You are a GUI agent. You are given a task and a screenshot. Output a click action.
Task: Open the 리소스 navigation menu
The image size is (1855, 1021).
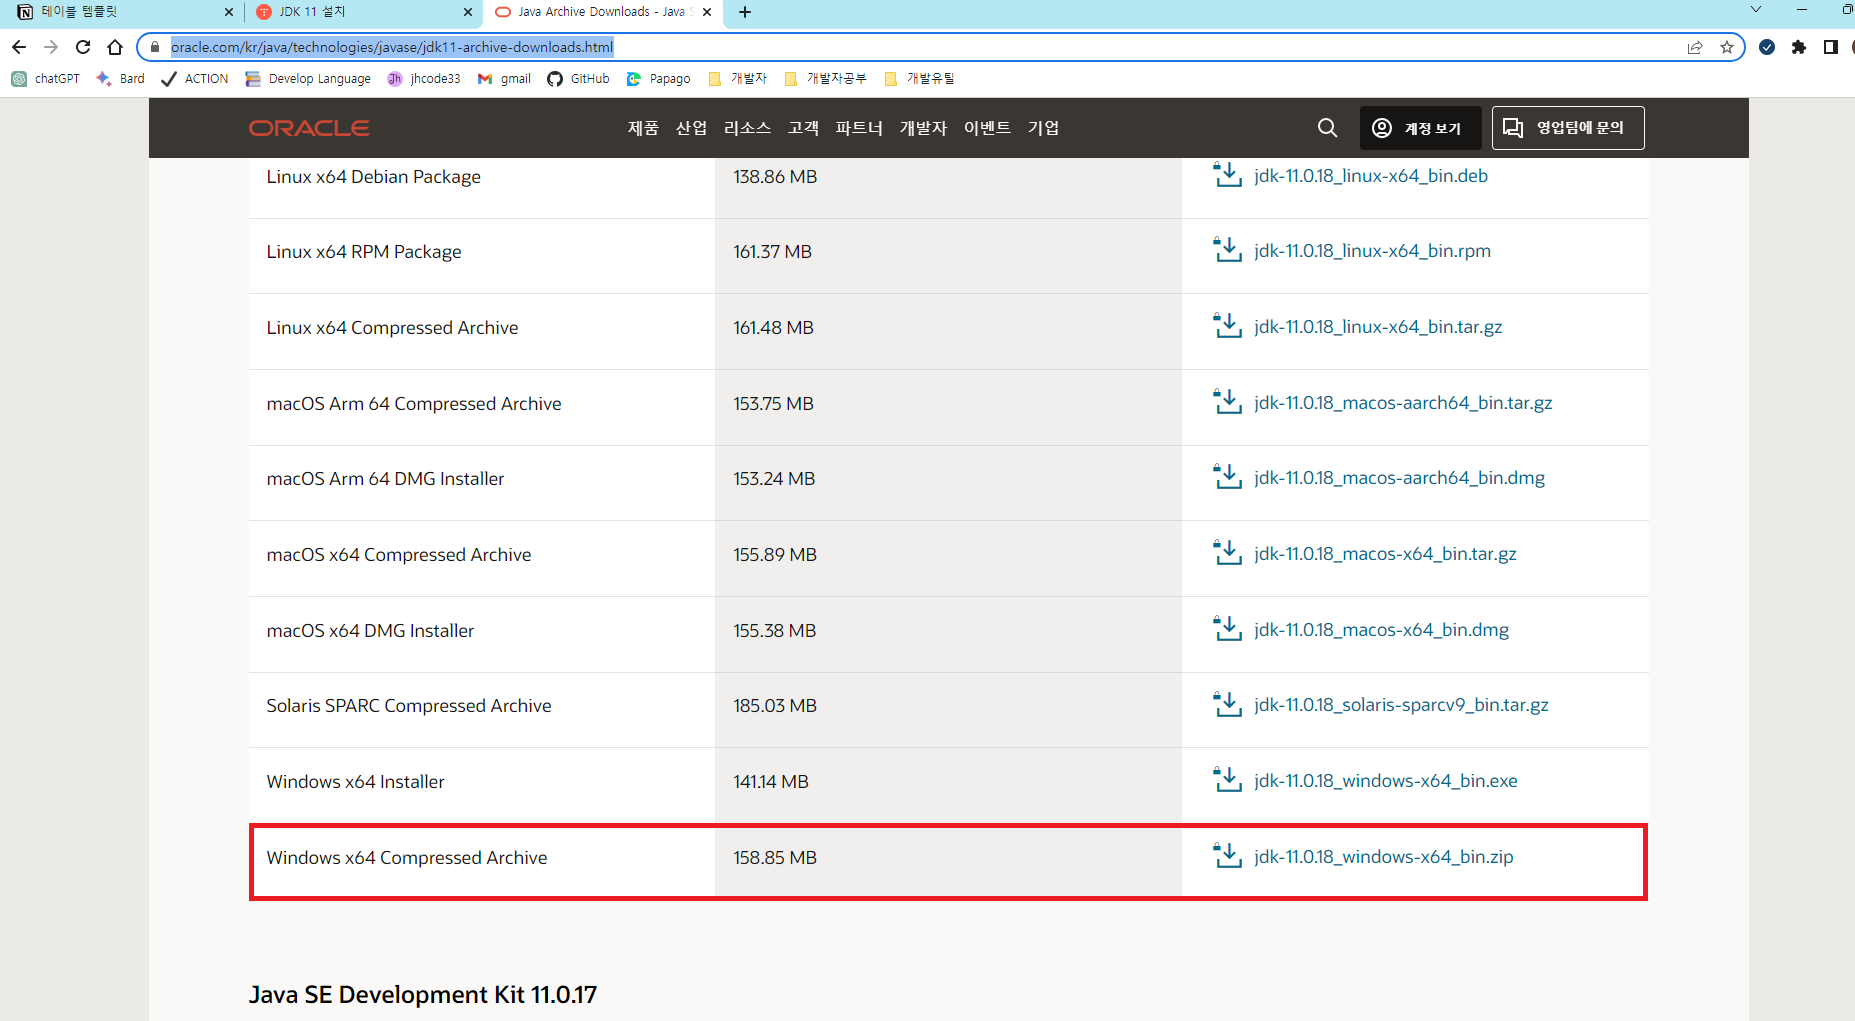pyautogui.click(x=747, y=128)
